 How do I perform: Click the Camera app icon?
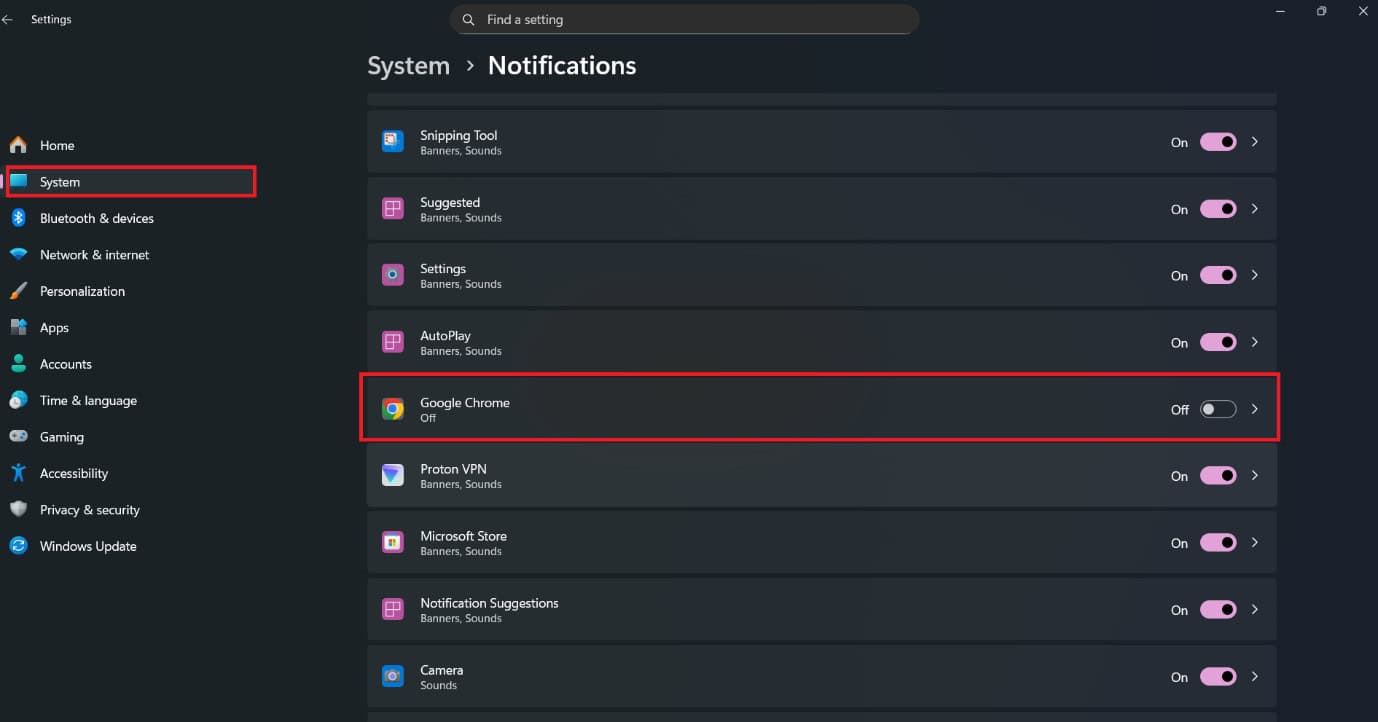pyautogui.click(x=393, y=676)
